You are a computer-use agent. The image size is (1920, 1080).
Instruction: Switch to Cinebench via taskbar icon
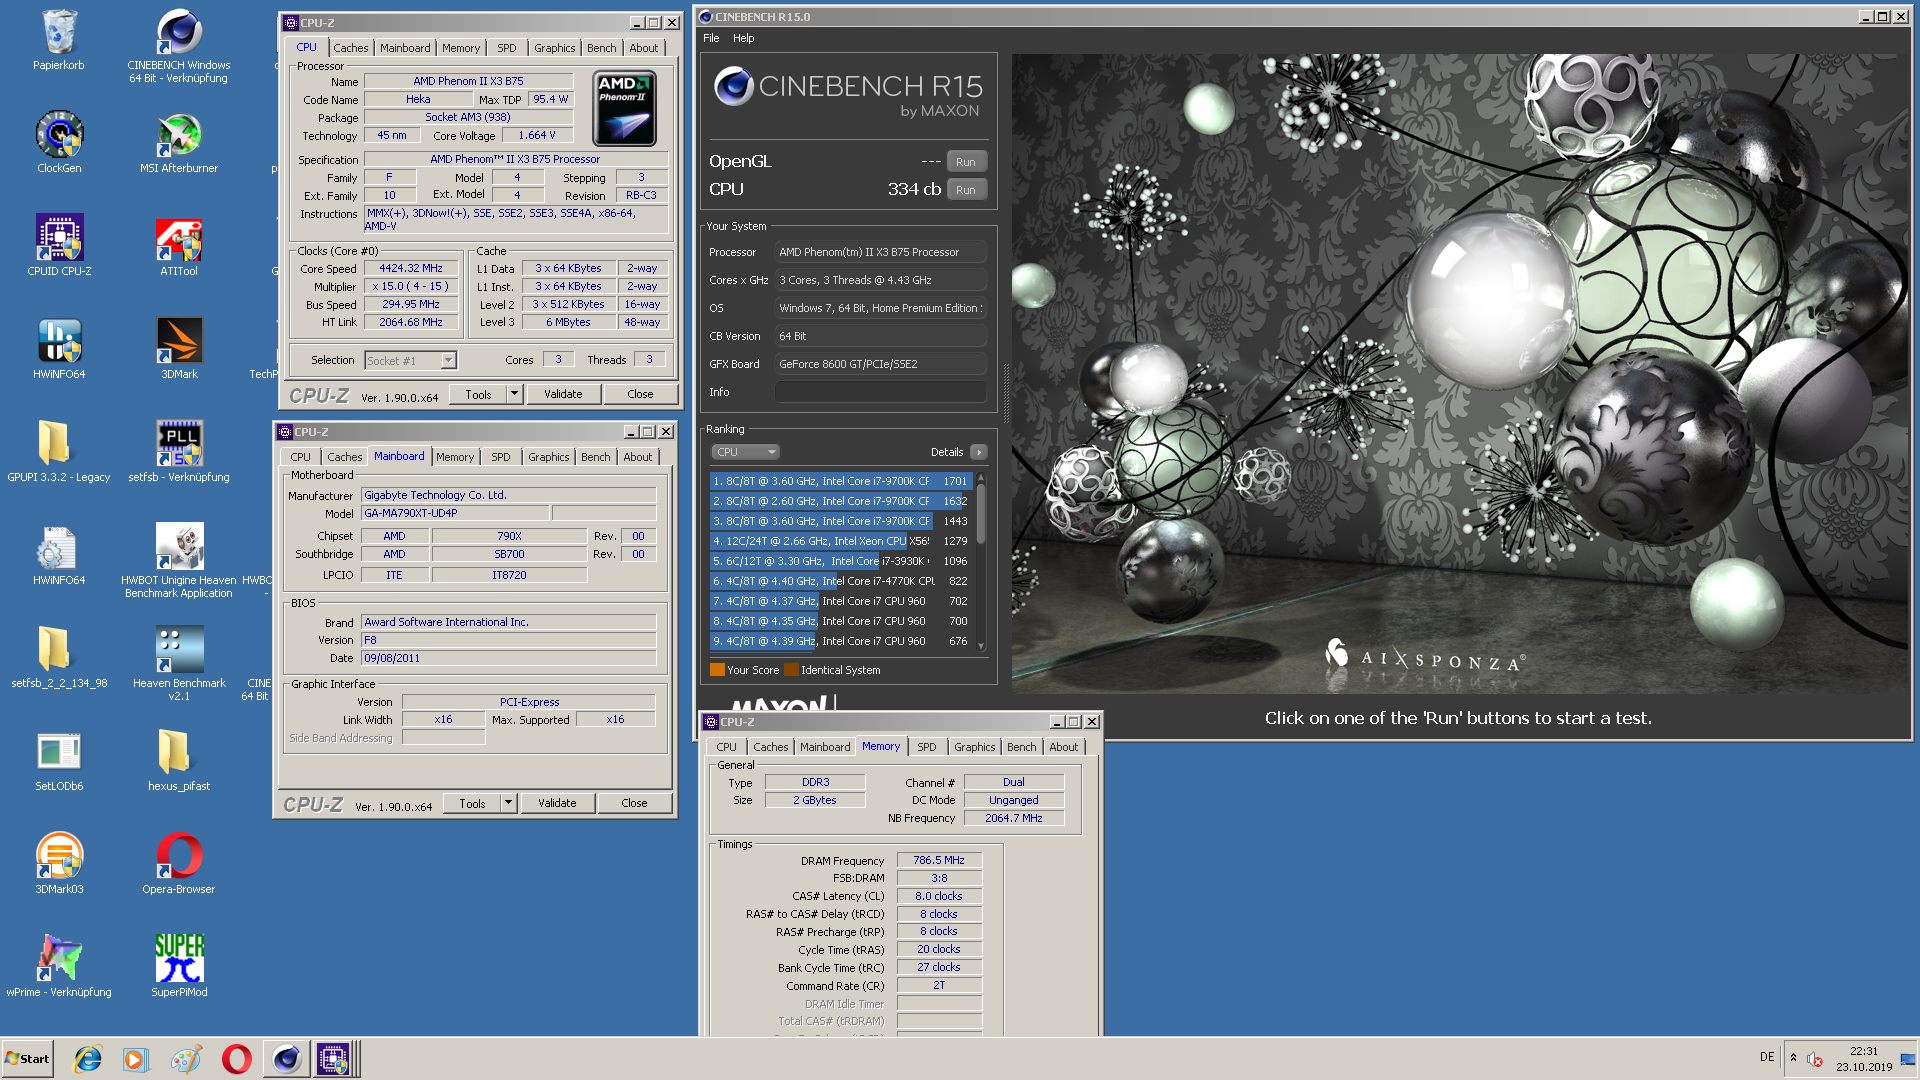286,1059
